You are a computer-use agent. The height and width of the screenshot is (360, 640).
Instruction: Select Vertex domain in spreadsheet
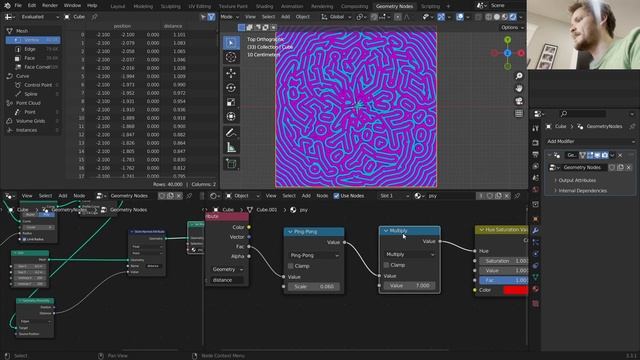pos(33,40)
